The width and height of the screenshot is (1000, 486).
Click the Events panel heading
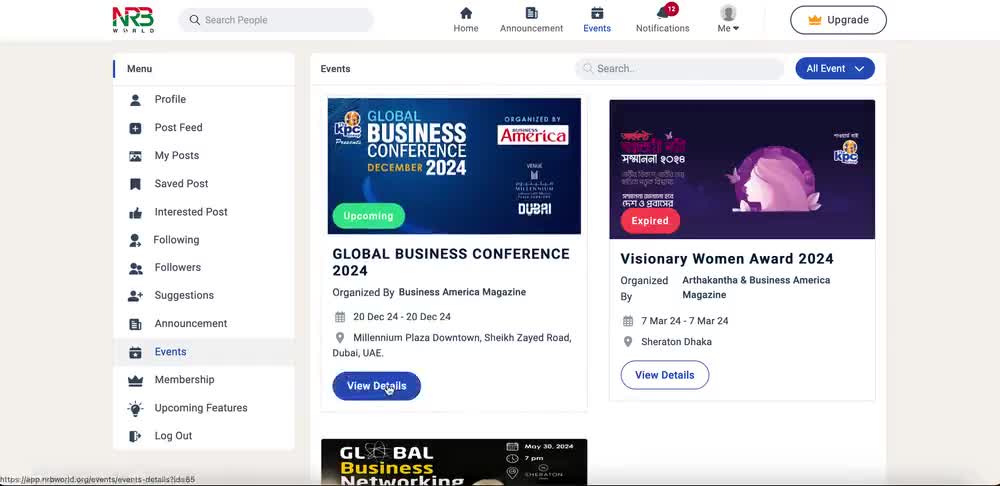point(335,69)
